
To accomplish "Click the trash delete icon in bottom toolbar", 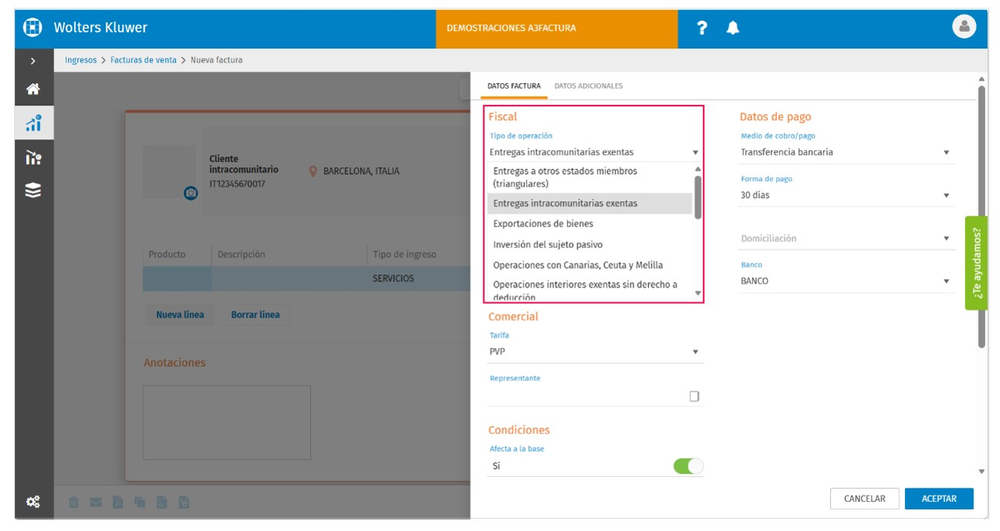I will pyautogui.click(x=74, y=502).
